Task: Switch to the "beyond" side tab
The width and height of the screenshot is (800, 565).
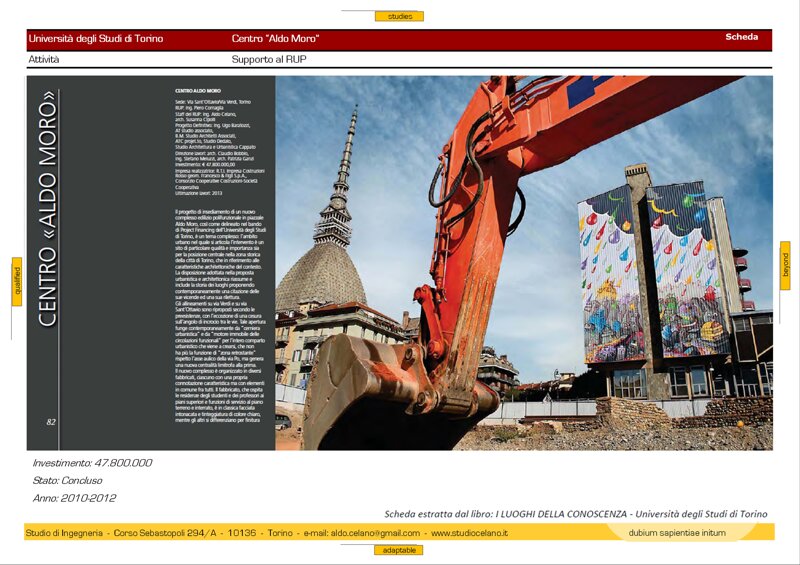Action: 784,266
